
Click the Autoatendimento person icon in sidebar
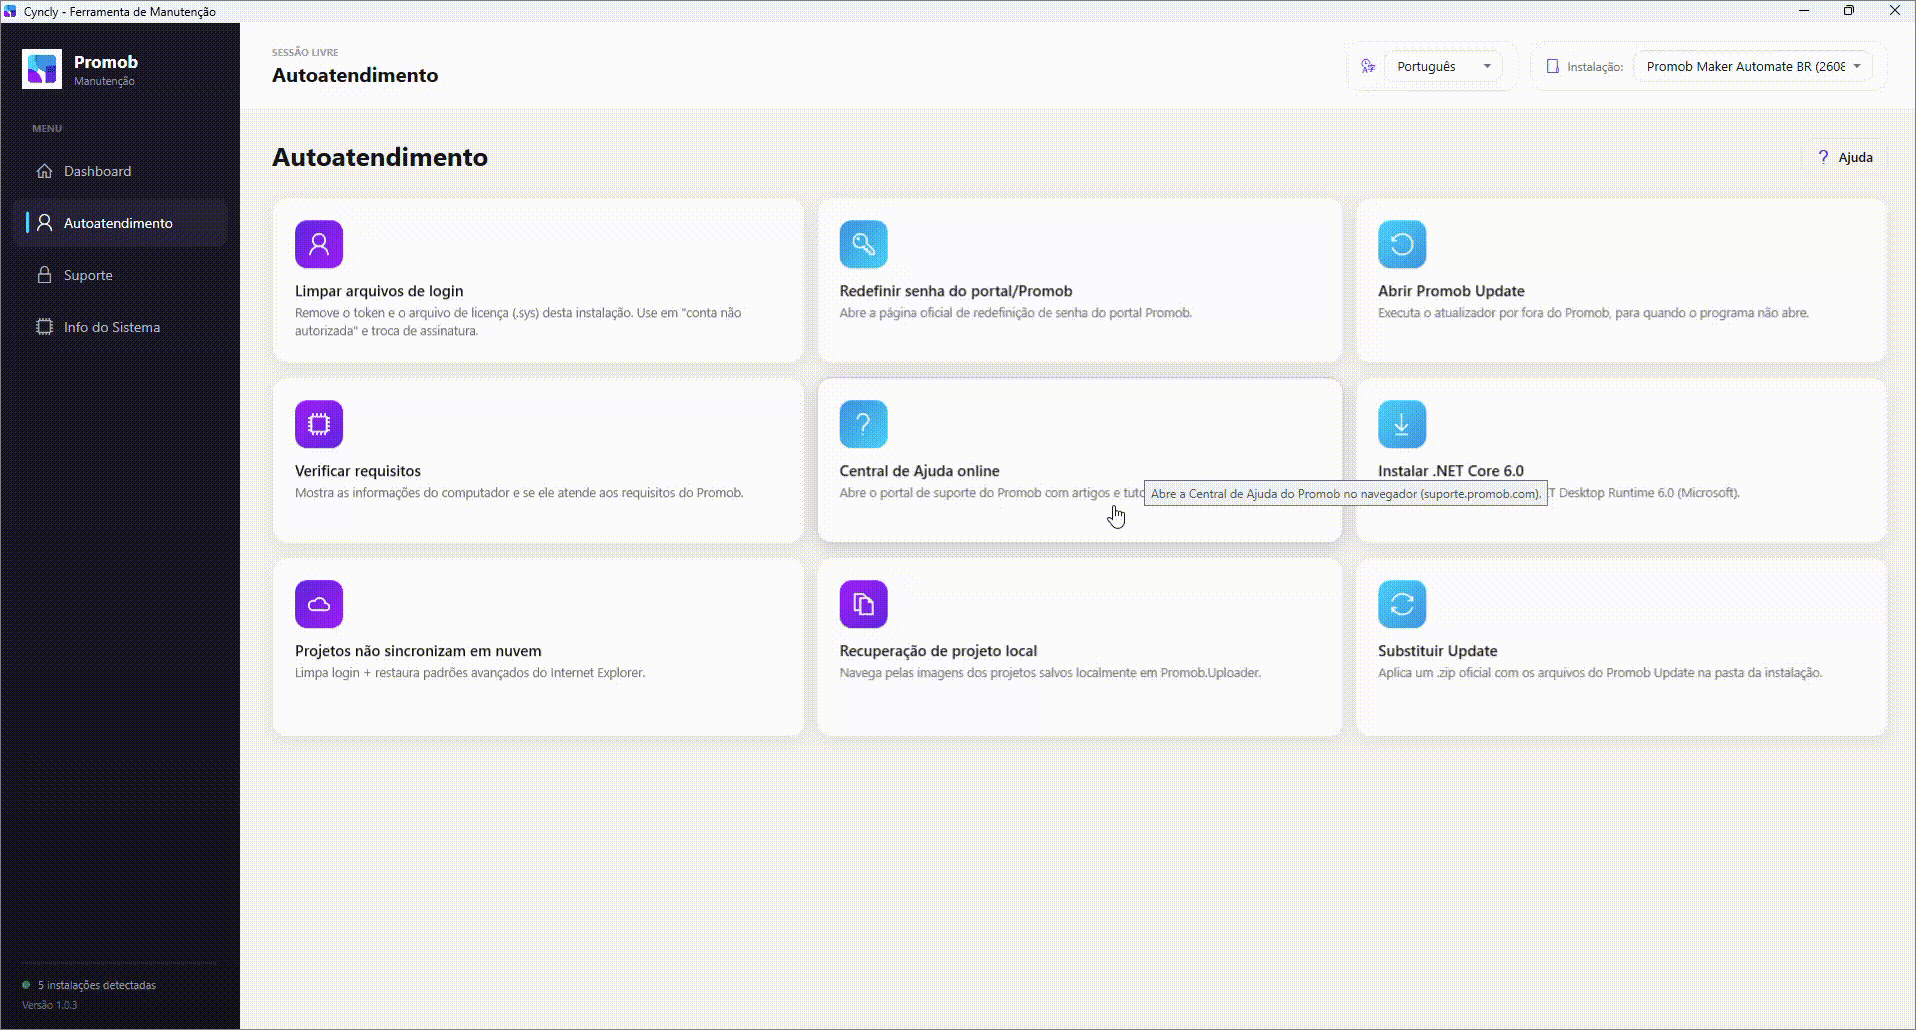[44, 223]
